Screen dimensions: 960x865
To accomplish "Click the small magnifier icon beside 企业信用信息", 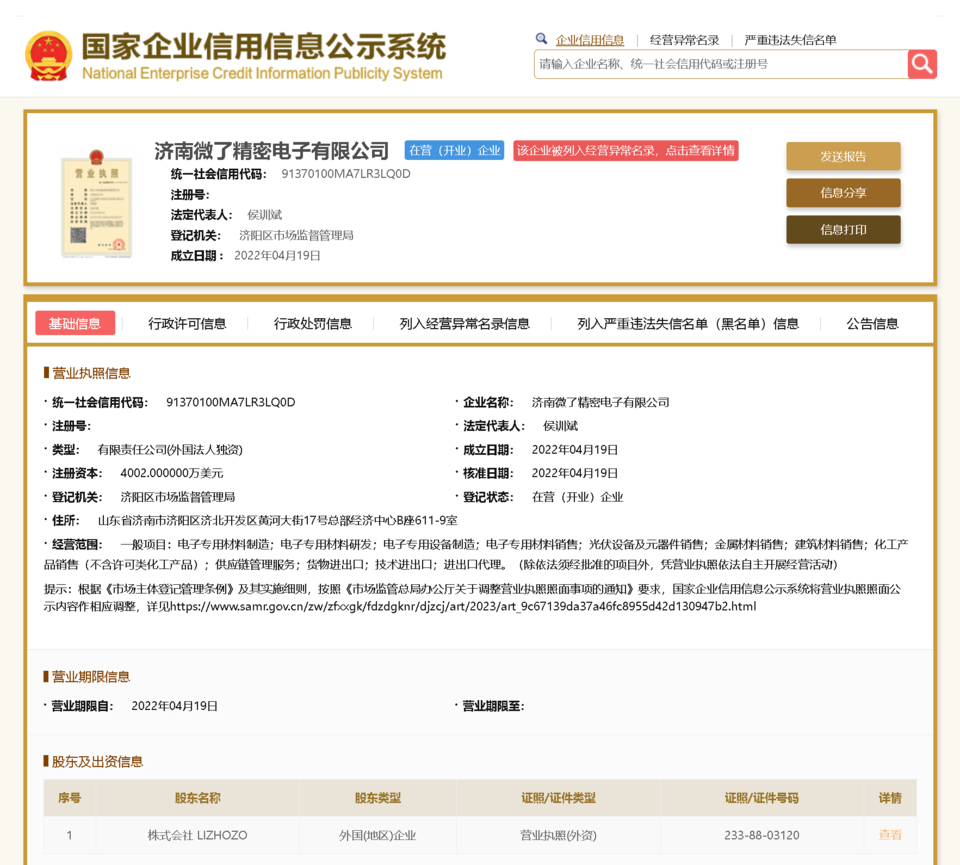I will click(541, 39).
